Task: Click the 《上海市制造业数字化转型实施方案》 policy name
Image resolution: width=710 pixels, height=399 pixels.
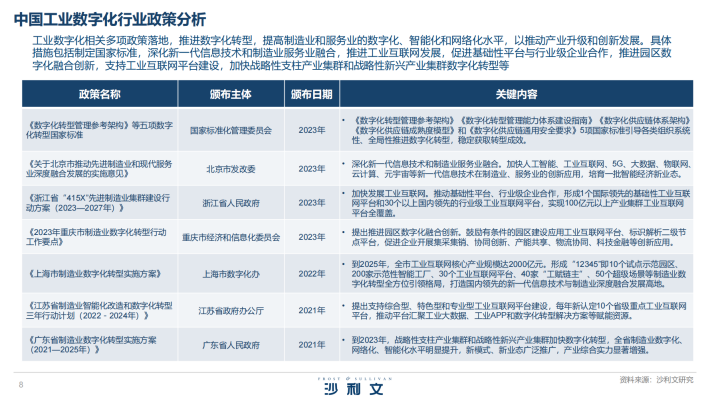Action: coord(95,274)
